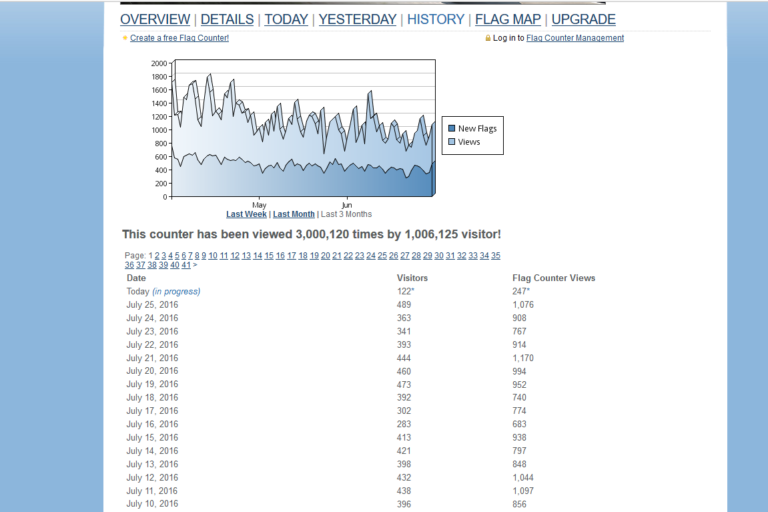The height and width of the screenshot is (512, 768).
Task: Click the star icon beside Create a free Flag Counter
Action: pyautogui.click(x=125, y=38)
